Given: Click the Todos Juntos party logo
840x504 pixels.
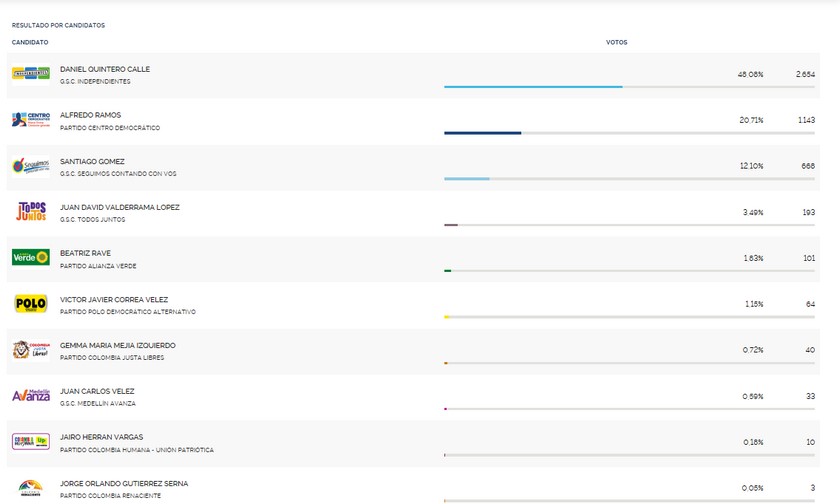Looking at the screenshot, I should [30, 211].
